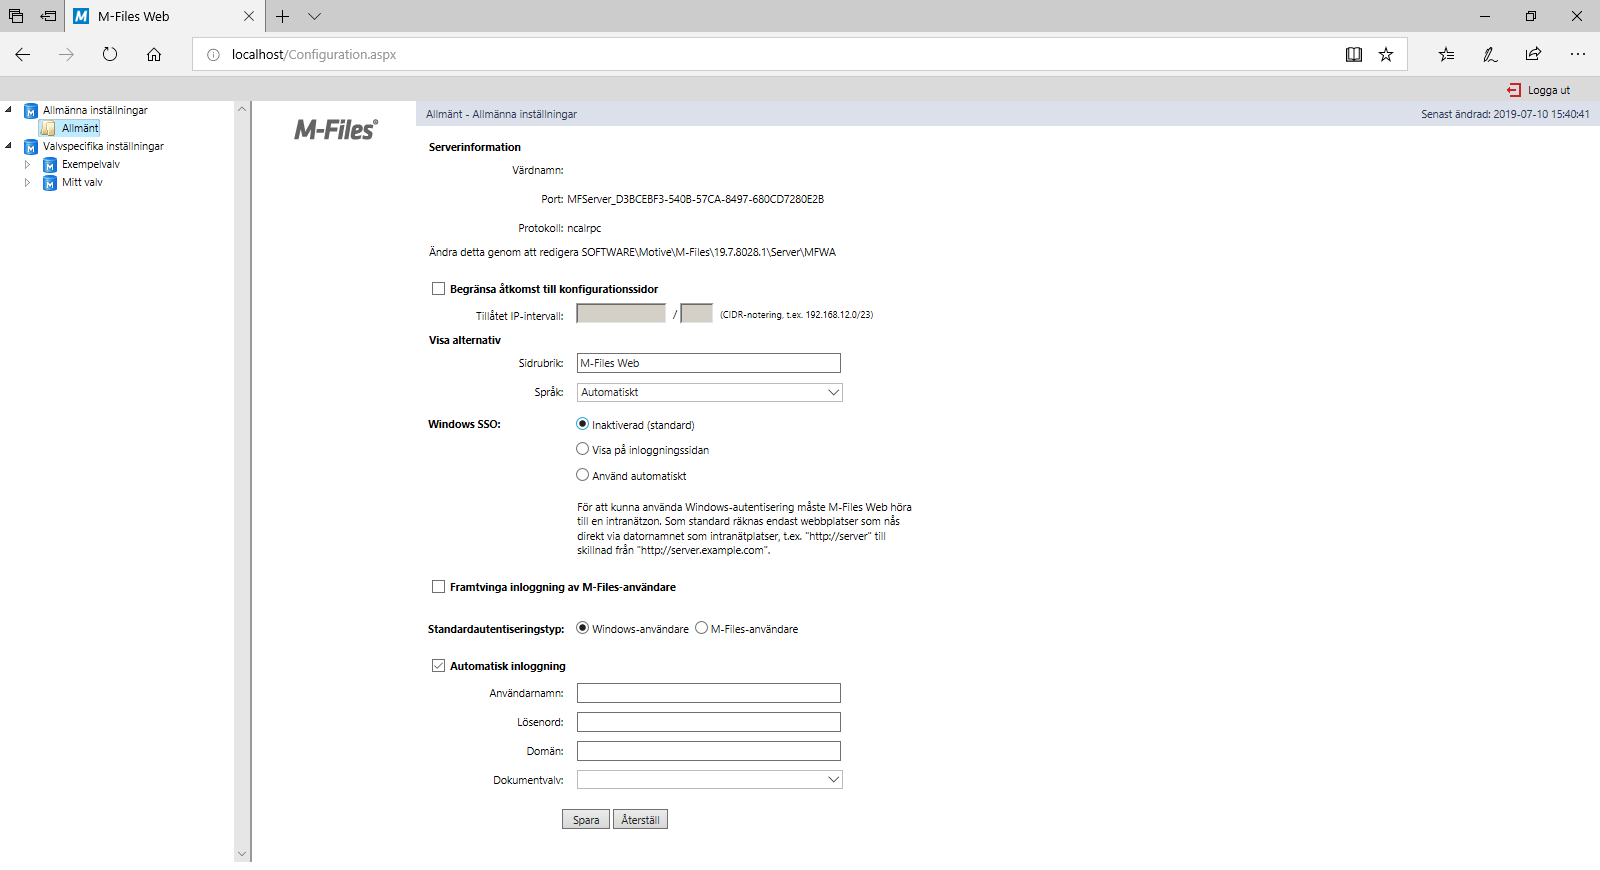Go back to the previous page
The height and width of the screenshot is (870, 1600).
pos(23,54)
